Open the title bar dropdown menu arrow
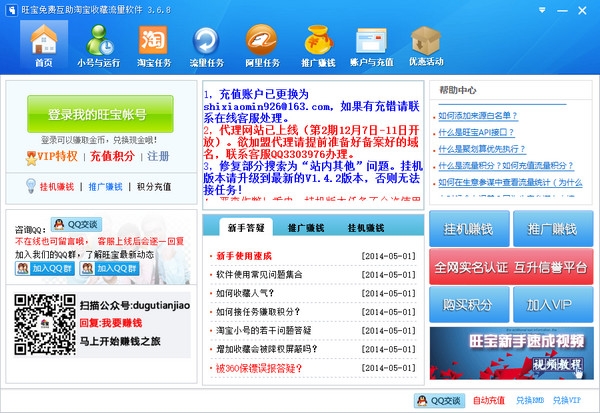 [x=542, y=10]
